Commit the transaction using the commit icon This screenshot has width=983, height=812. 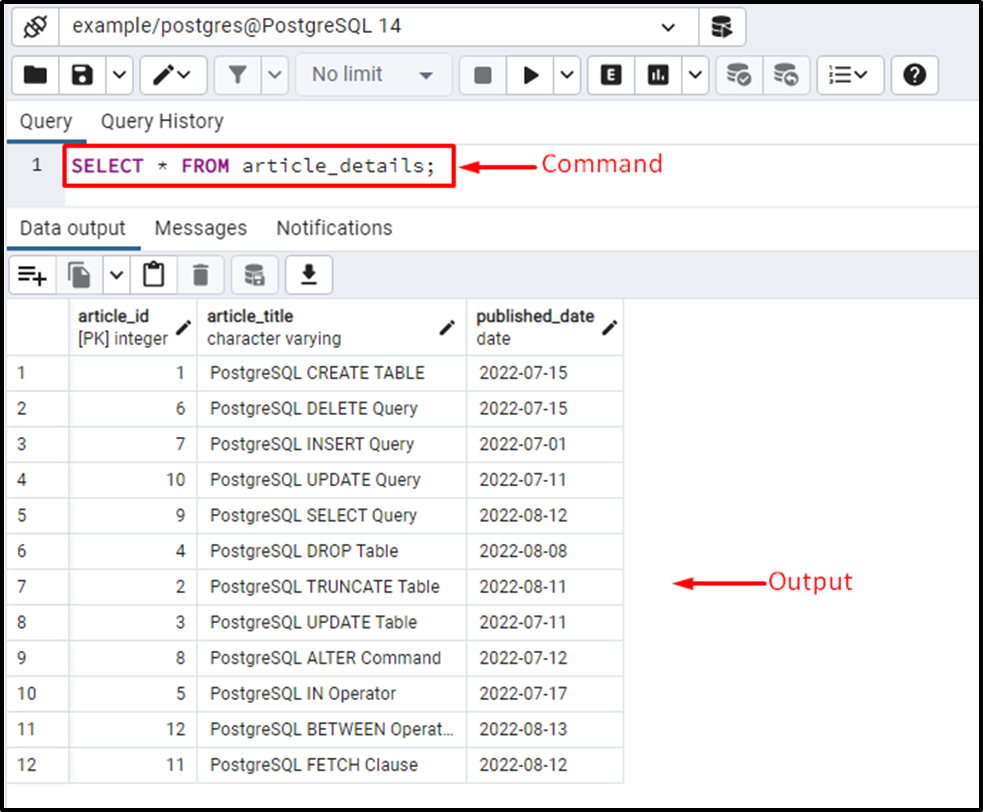point(738,75)
